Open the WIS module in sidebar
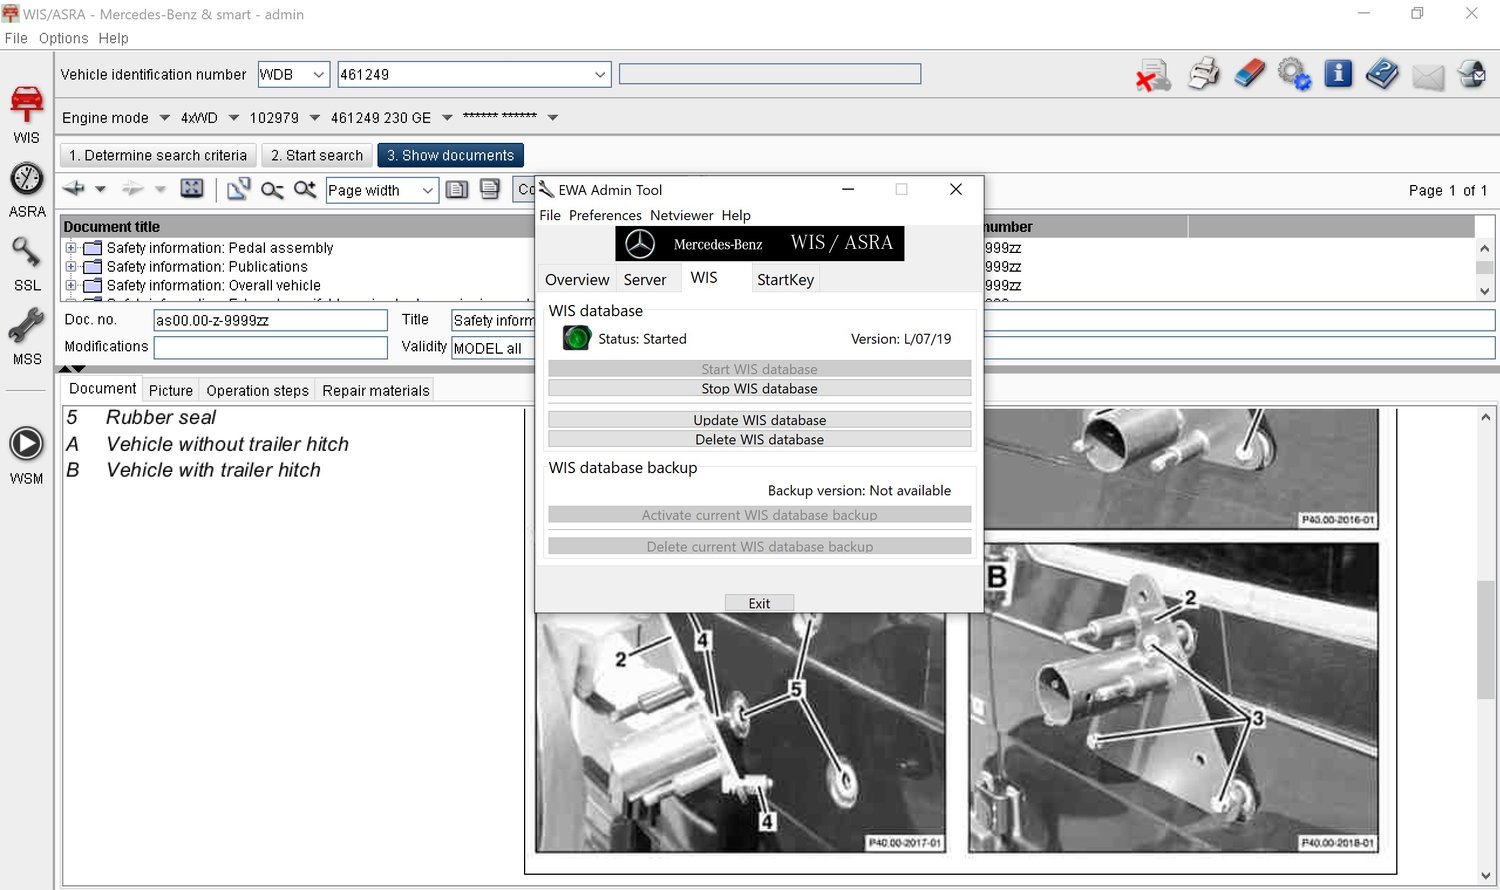This screenshot has width=1500, height=890. (x=27, y=105)
